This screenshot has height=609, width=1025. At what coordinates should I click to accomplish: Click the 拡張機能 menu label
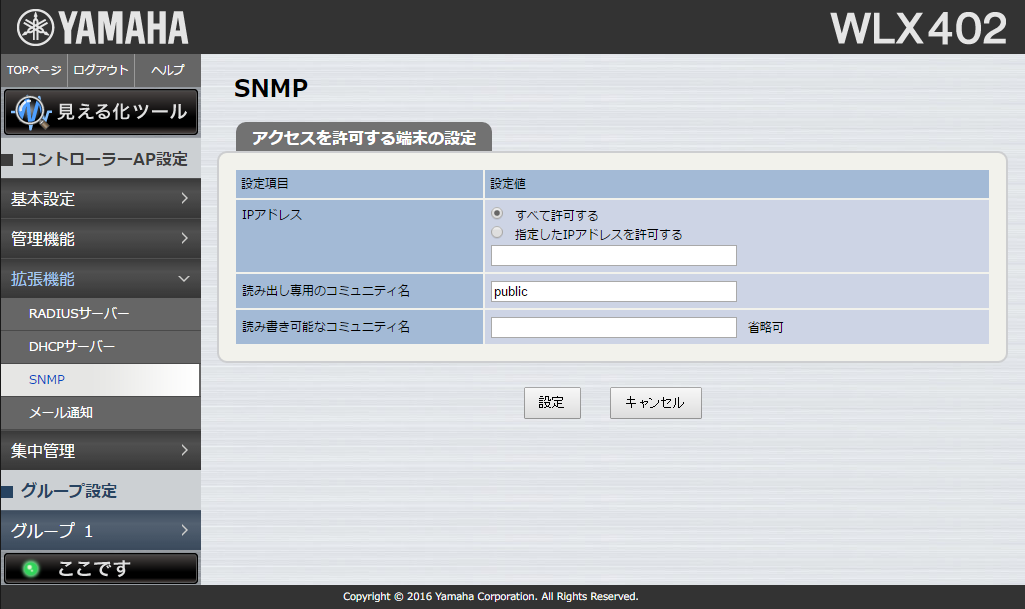[x=43, y=279]
